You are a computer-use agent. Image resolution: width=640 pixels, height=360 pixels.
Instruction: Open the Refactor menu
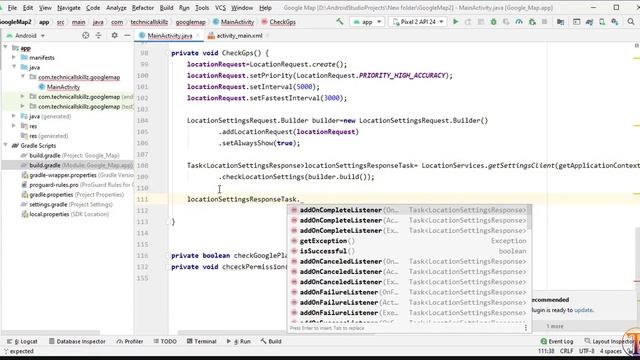(x=142, y=8)
